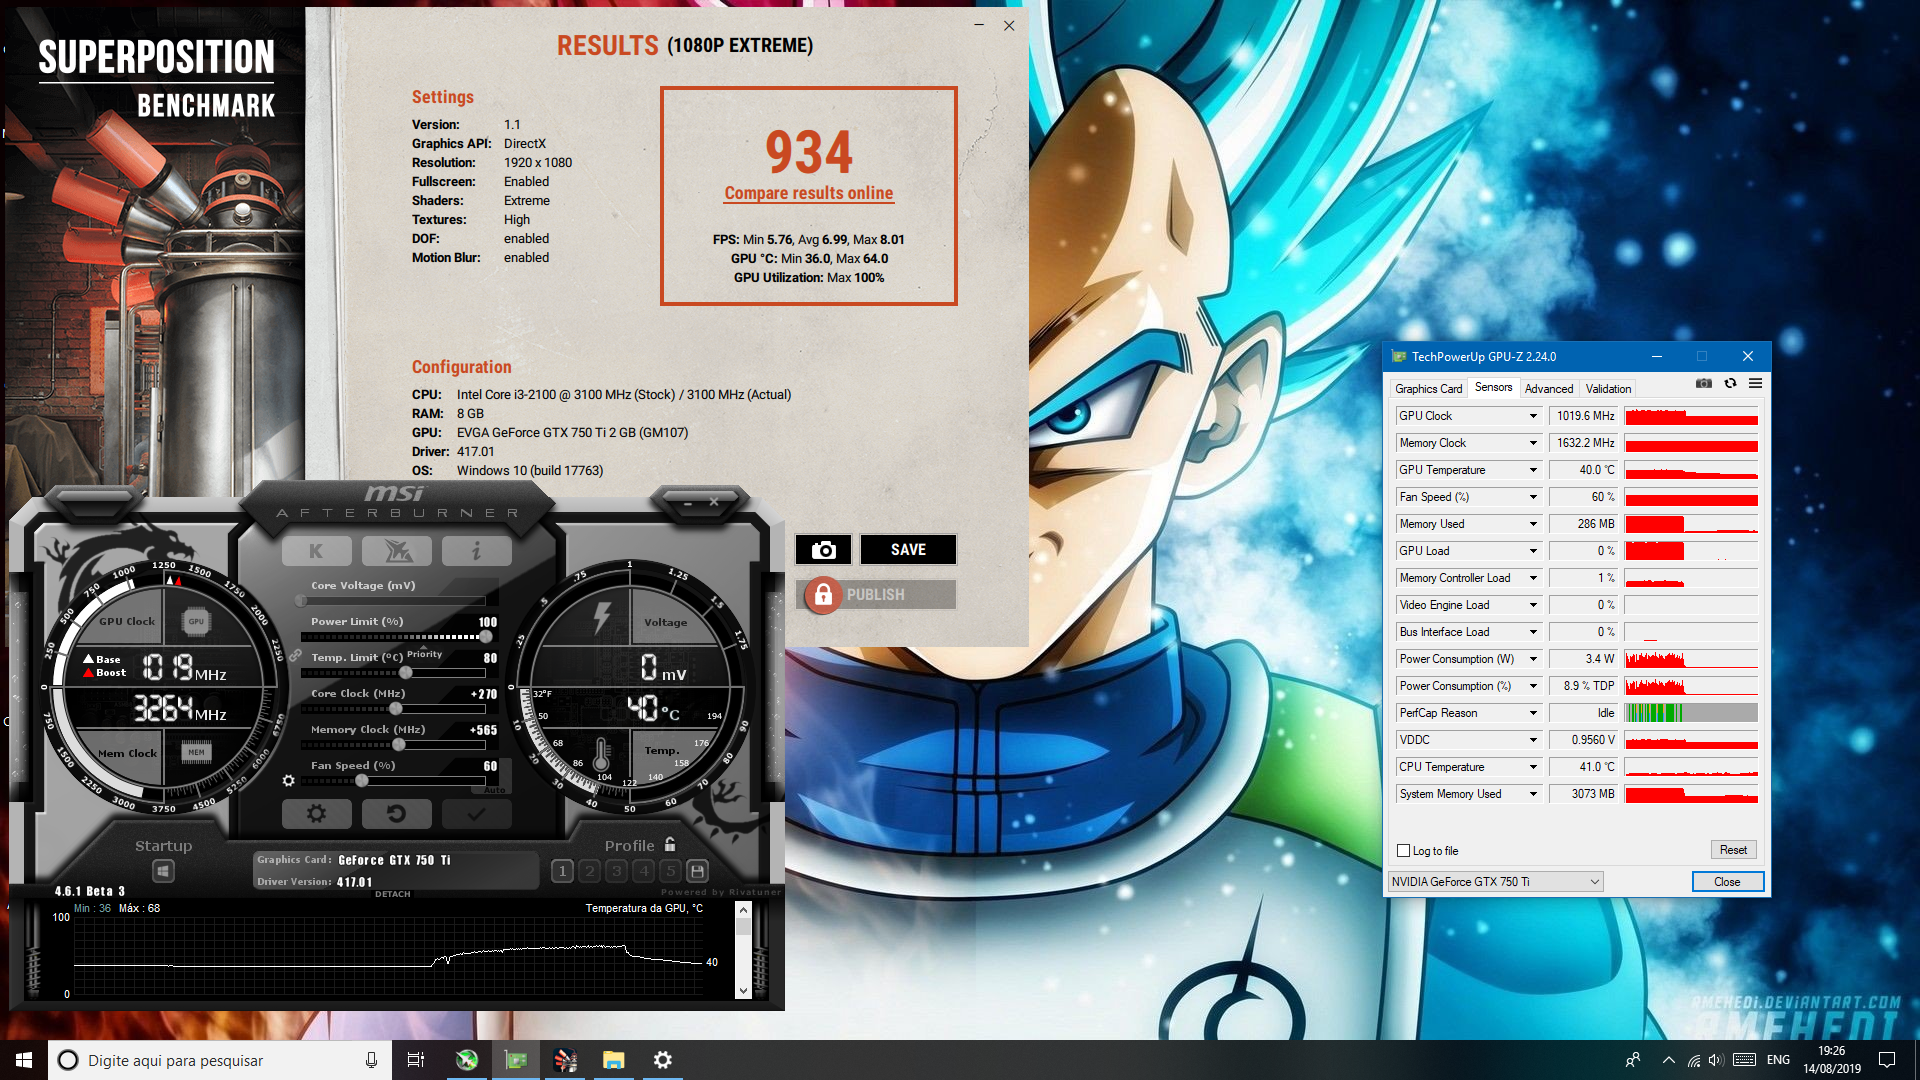
Task: Save the Superposition benchmark results
Action: (x=908, y=550)
